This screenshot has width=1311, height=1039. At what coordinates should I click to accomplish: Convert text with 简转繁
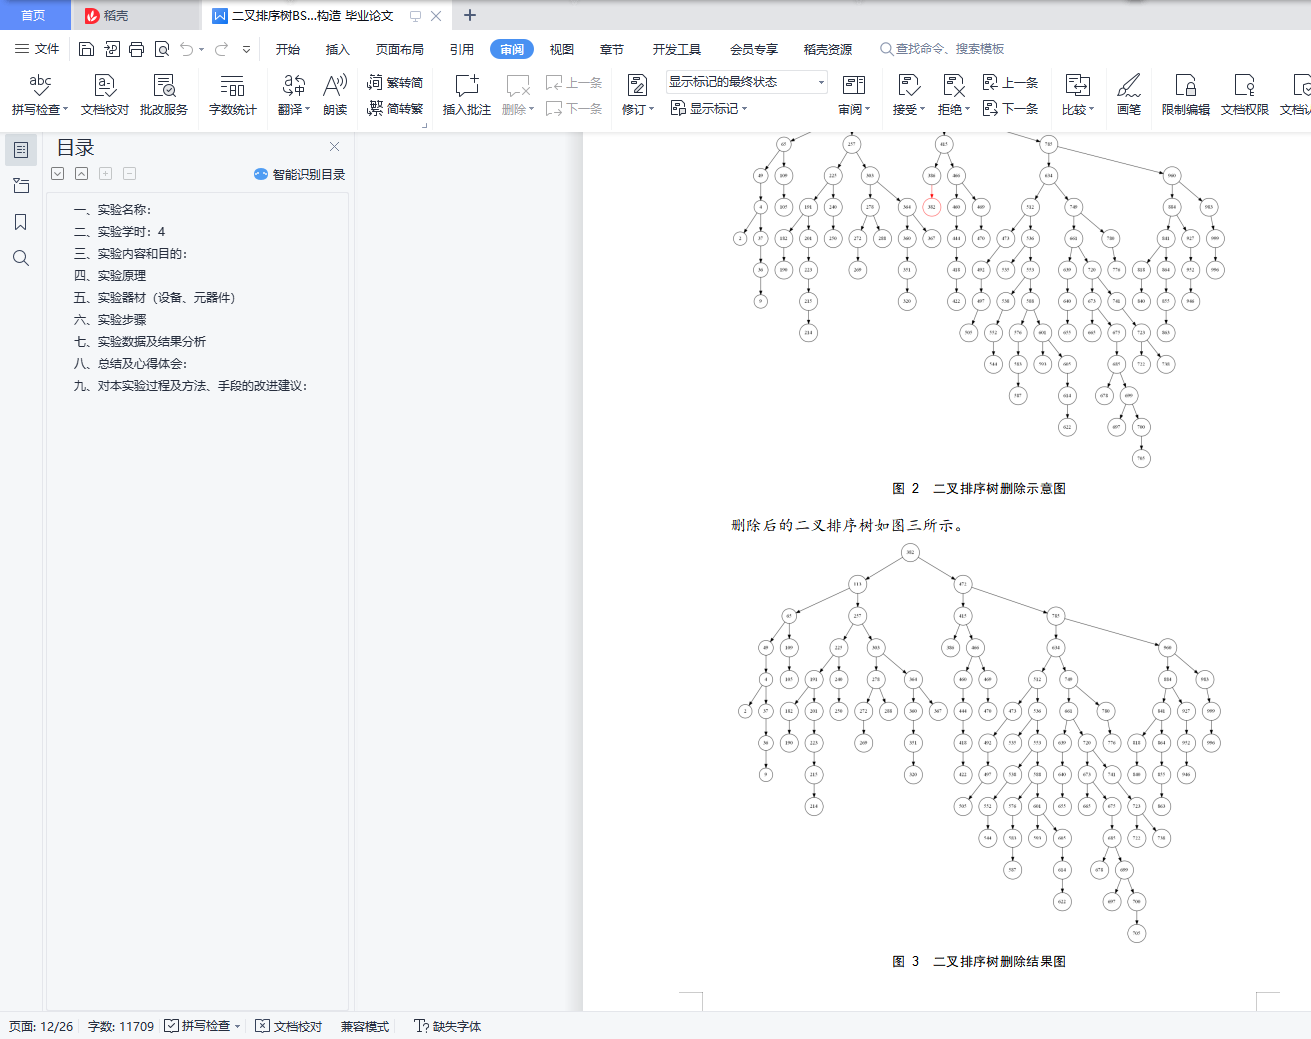[x=395, y=108]
